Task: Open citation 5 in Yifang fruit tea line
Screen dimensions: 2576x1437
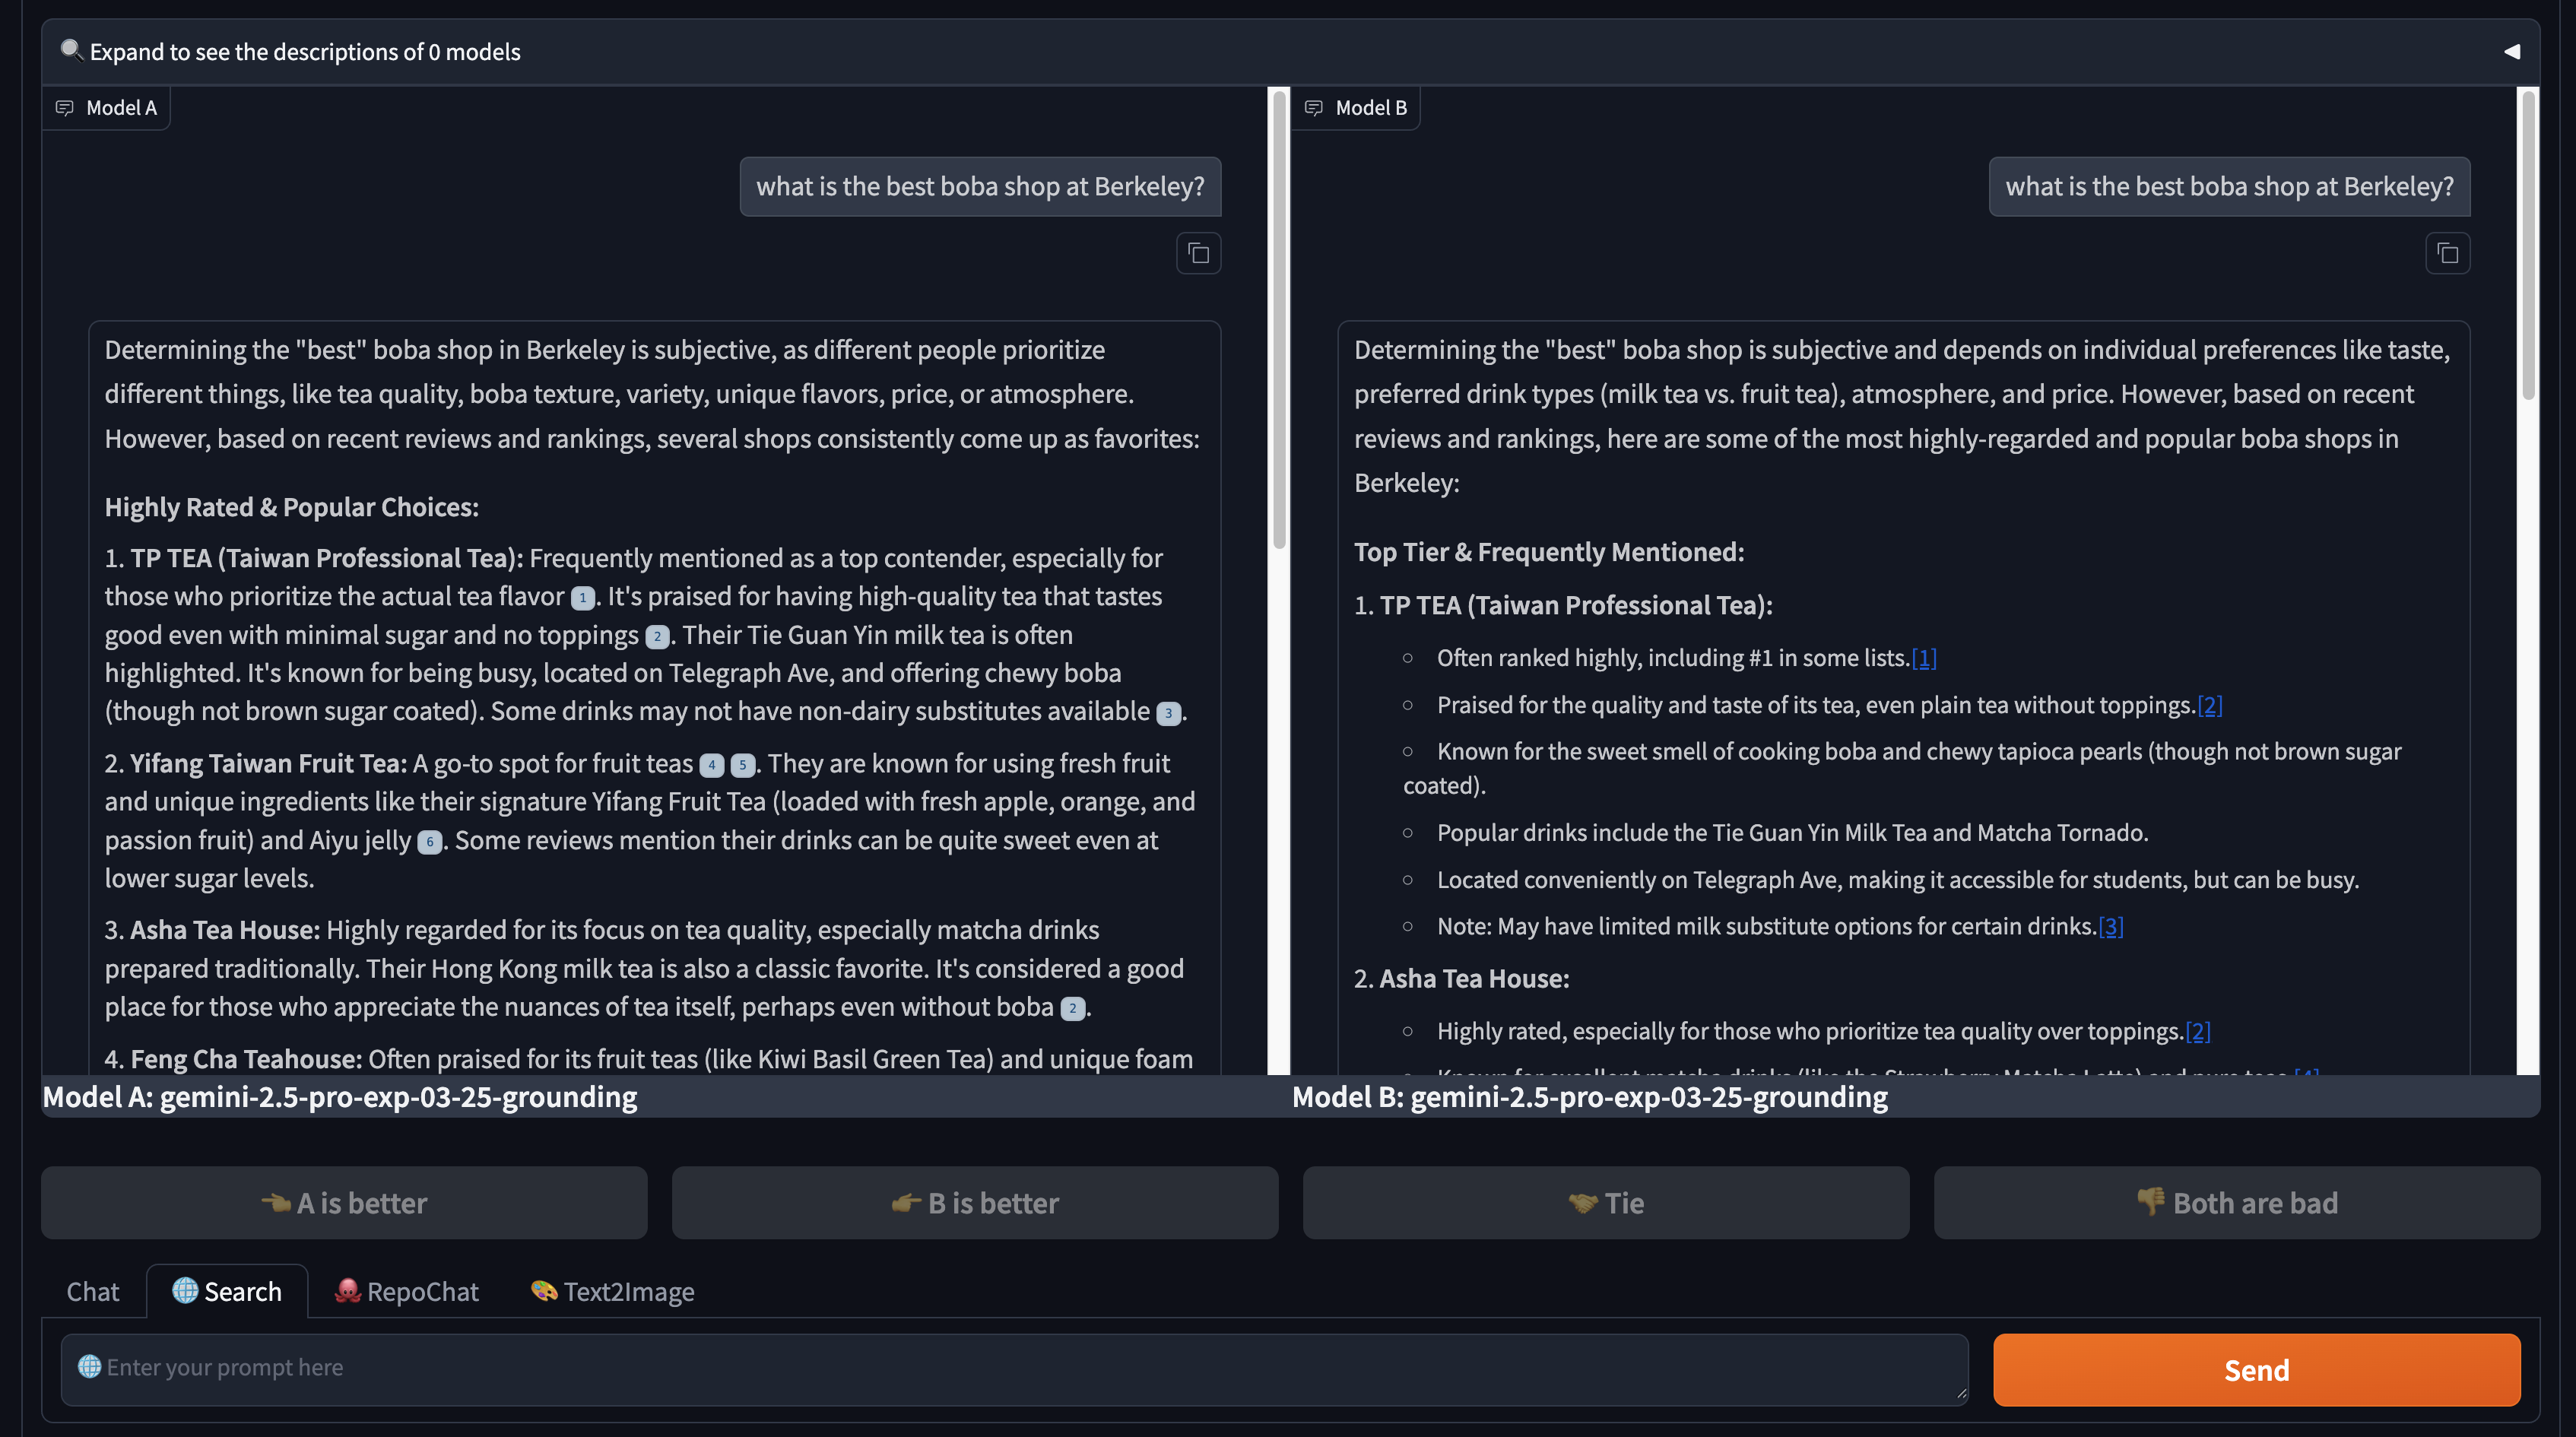Action: [x=742, y=765]
